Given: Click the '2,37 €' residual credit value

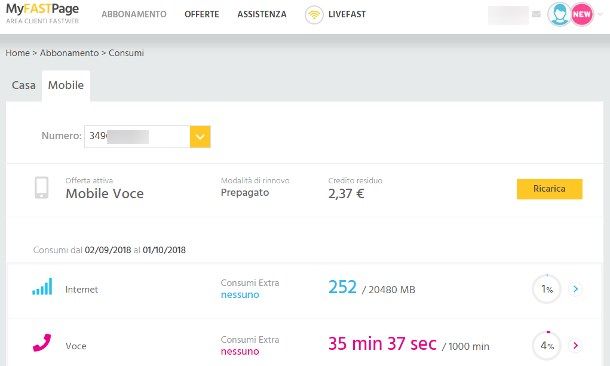Looking at the screenshot, I should [346, 194].
